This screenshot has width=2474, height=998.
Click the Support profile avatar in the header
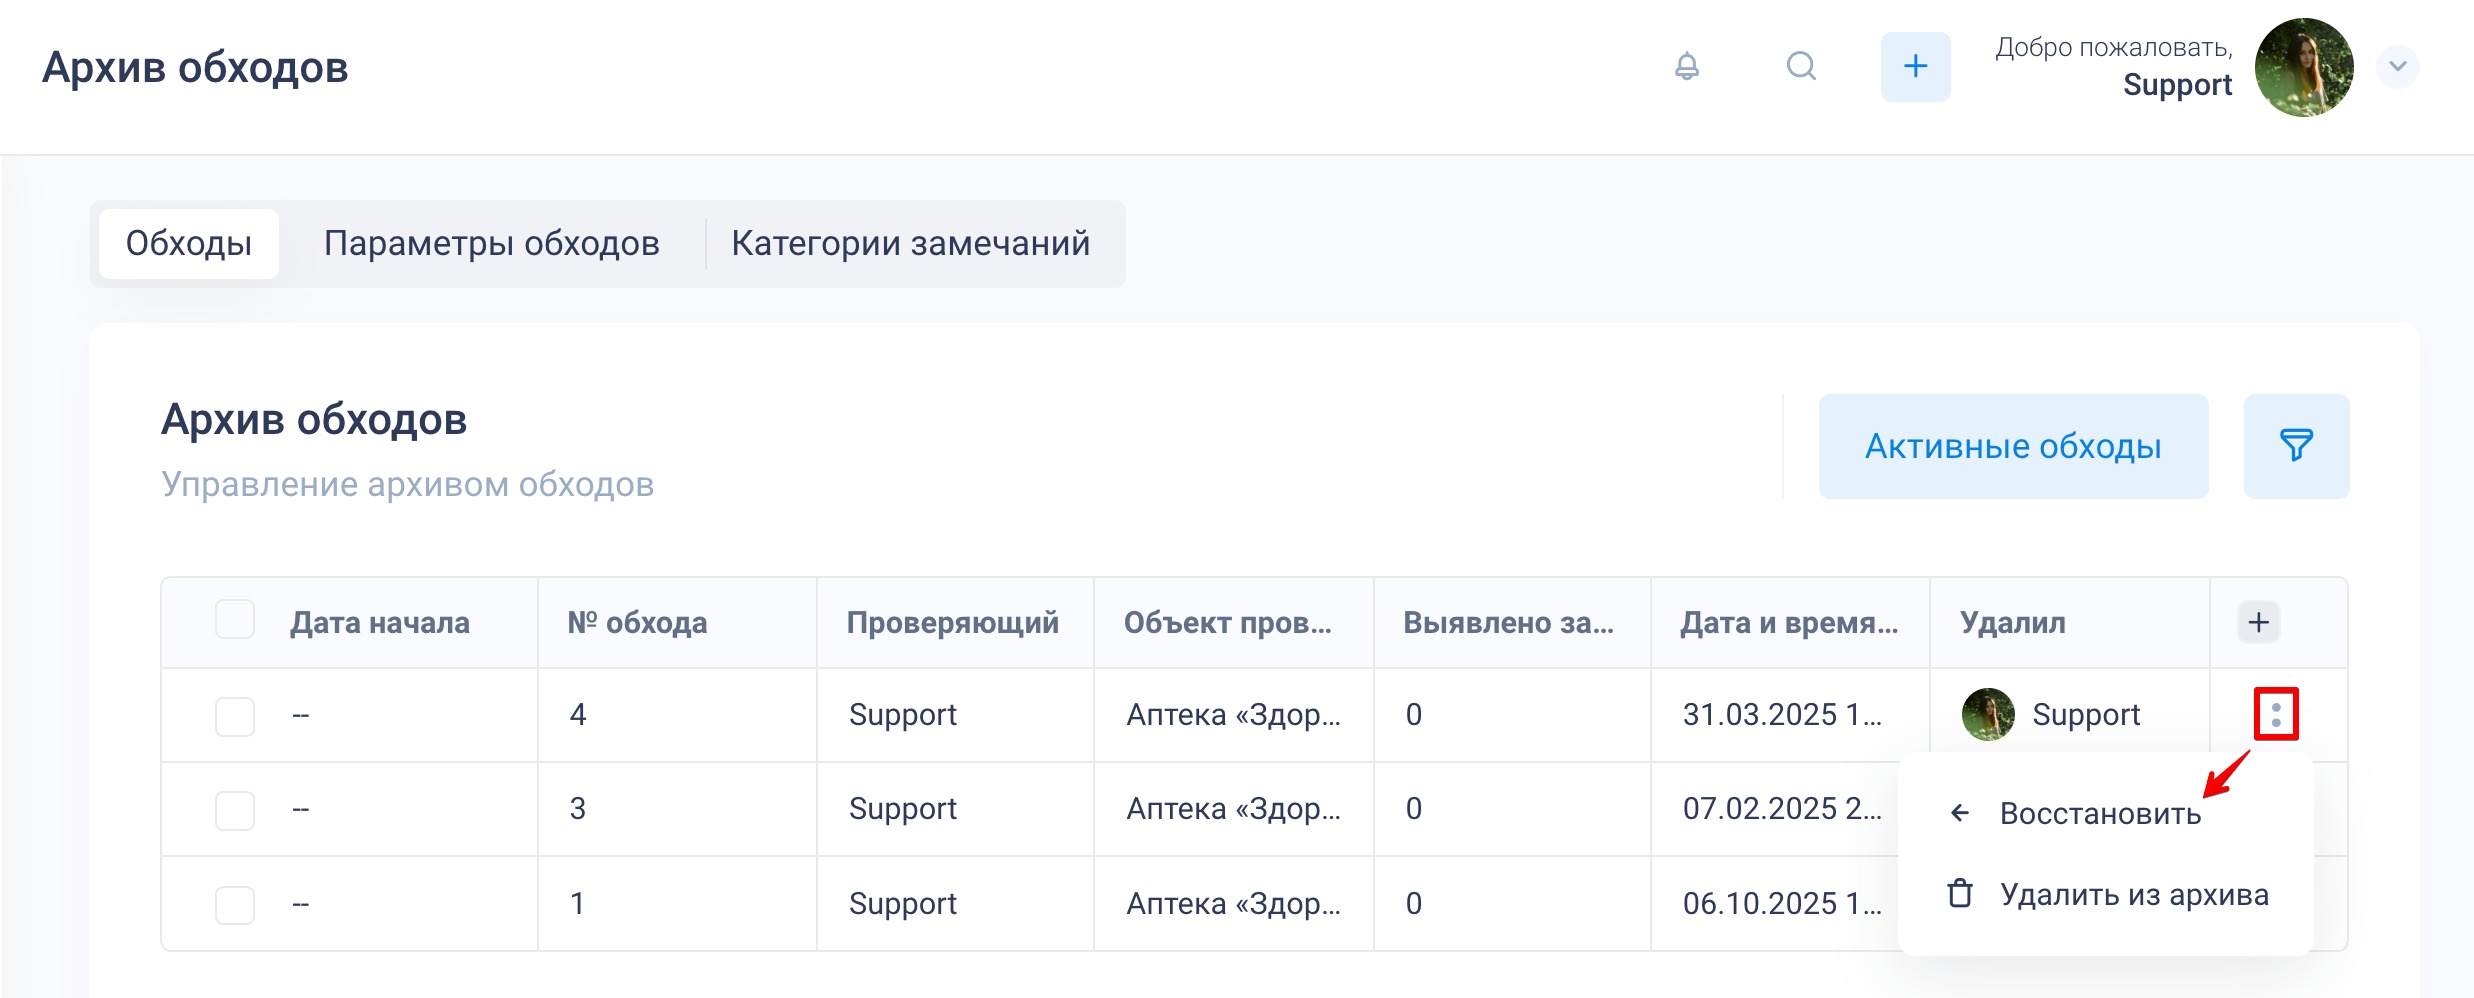coord(2303,67)
